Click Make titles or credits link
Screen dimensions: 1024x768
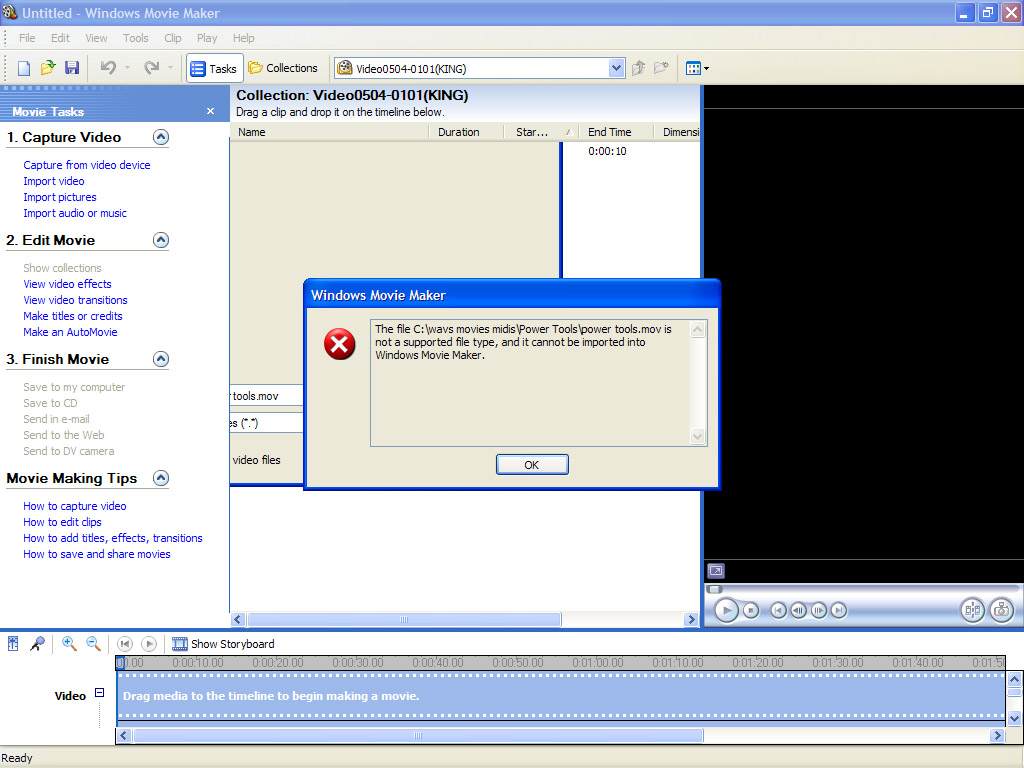[x=72, y=316]
